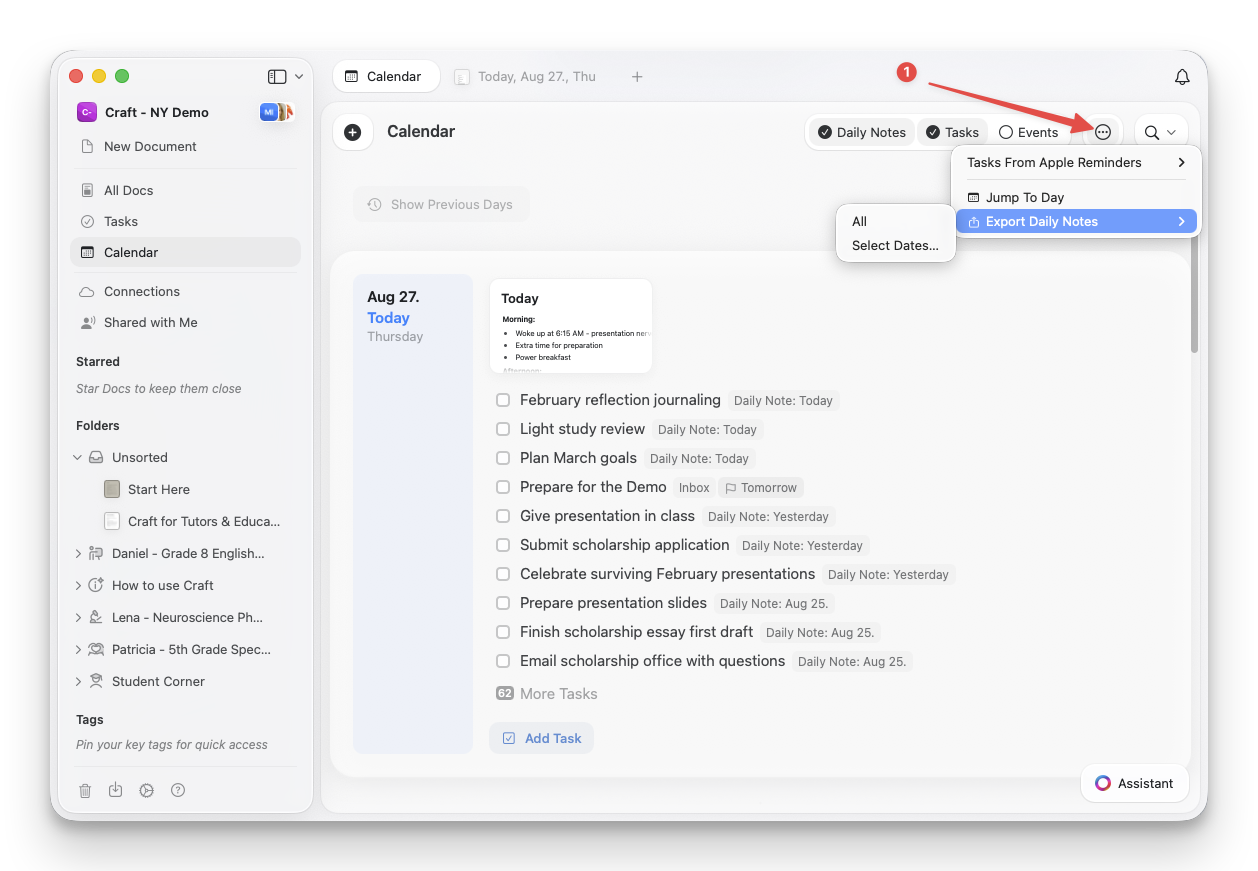This screenshot has height=871, width=1258.
Task: Click the Tomorrow flag tag on demo task
Action: pos(761,488)
